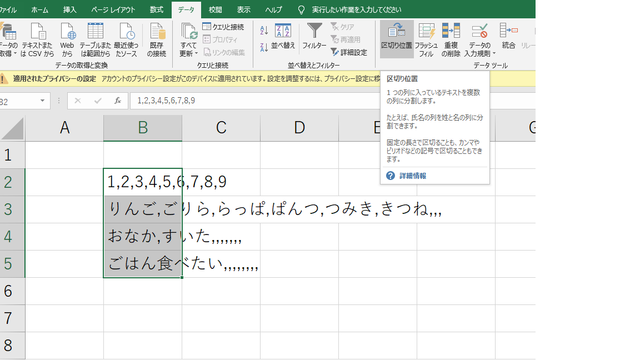Click Reapply filter (再適用)

click(x=345, y=40)
